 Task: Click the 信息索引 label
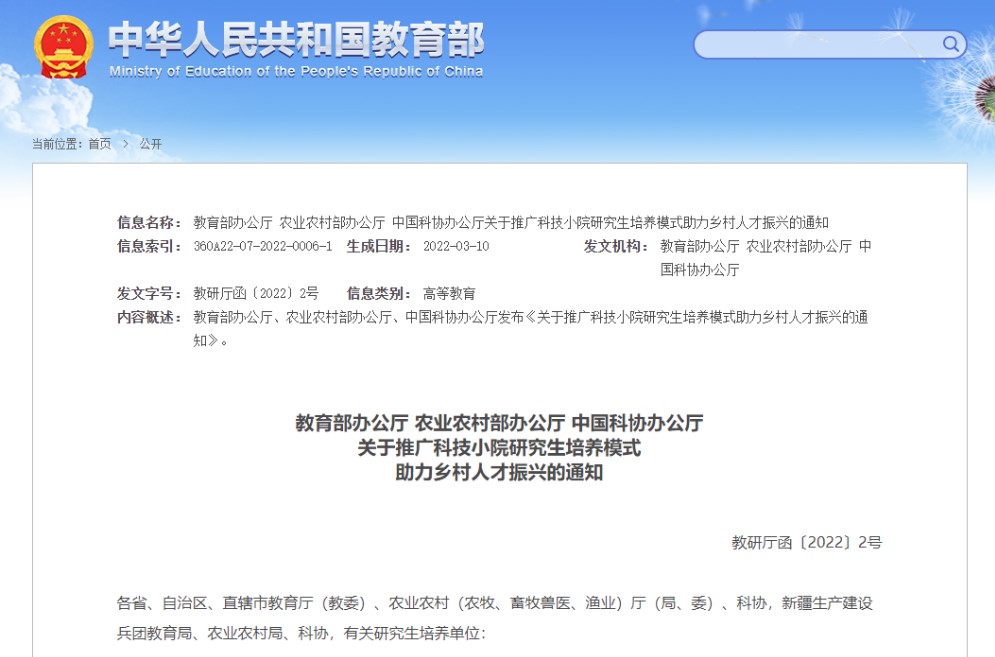click(x=148, y=246)
